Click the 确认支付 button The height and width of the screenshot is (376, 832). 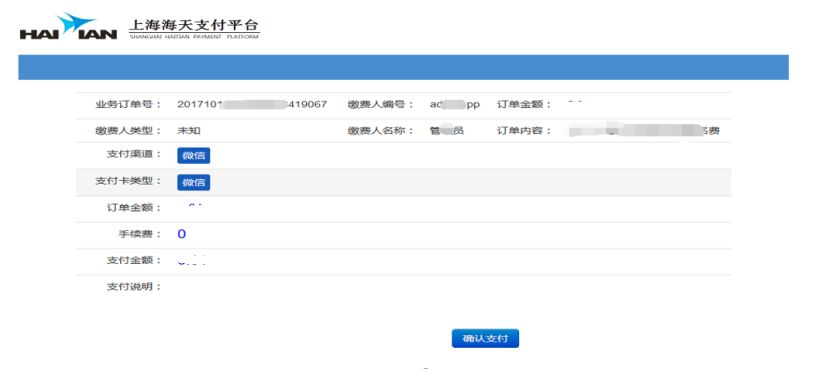[485, 338]
